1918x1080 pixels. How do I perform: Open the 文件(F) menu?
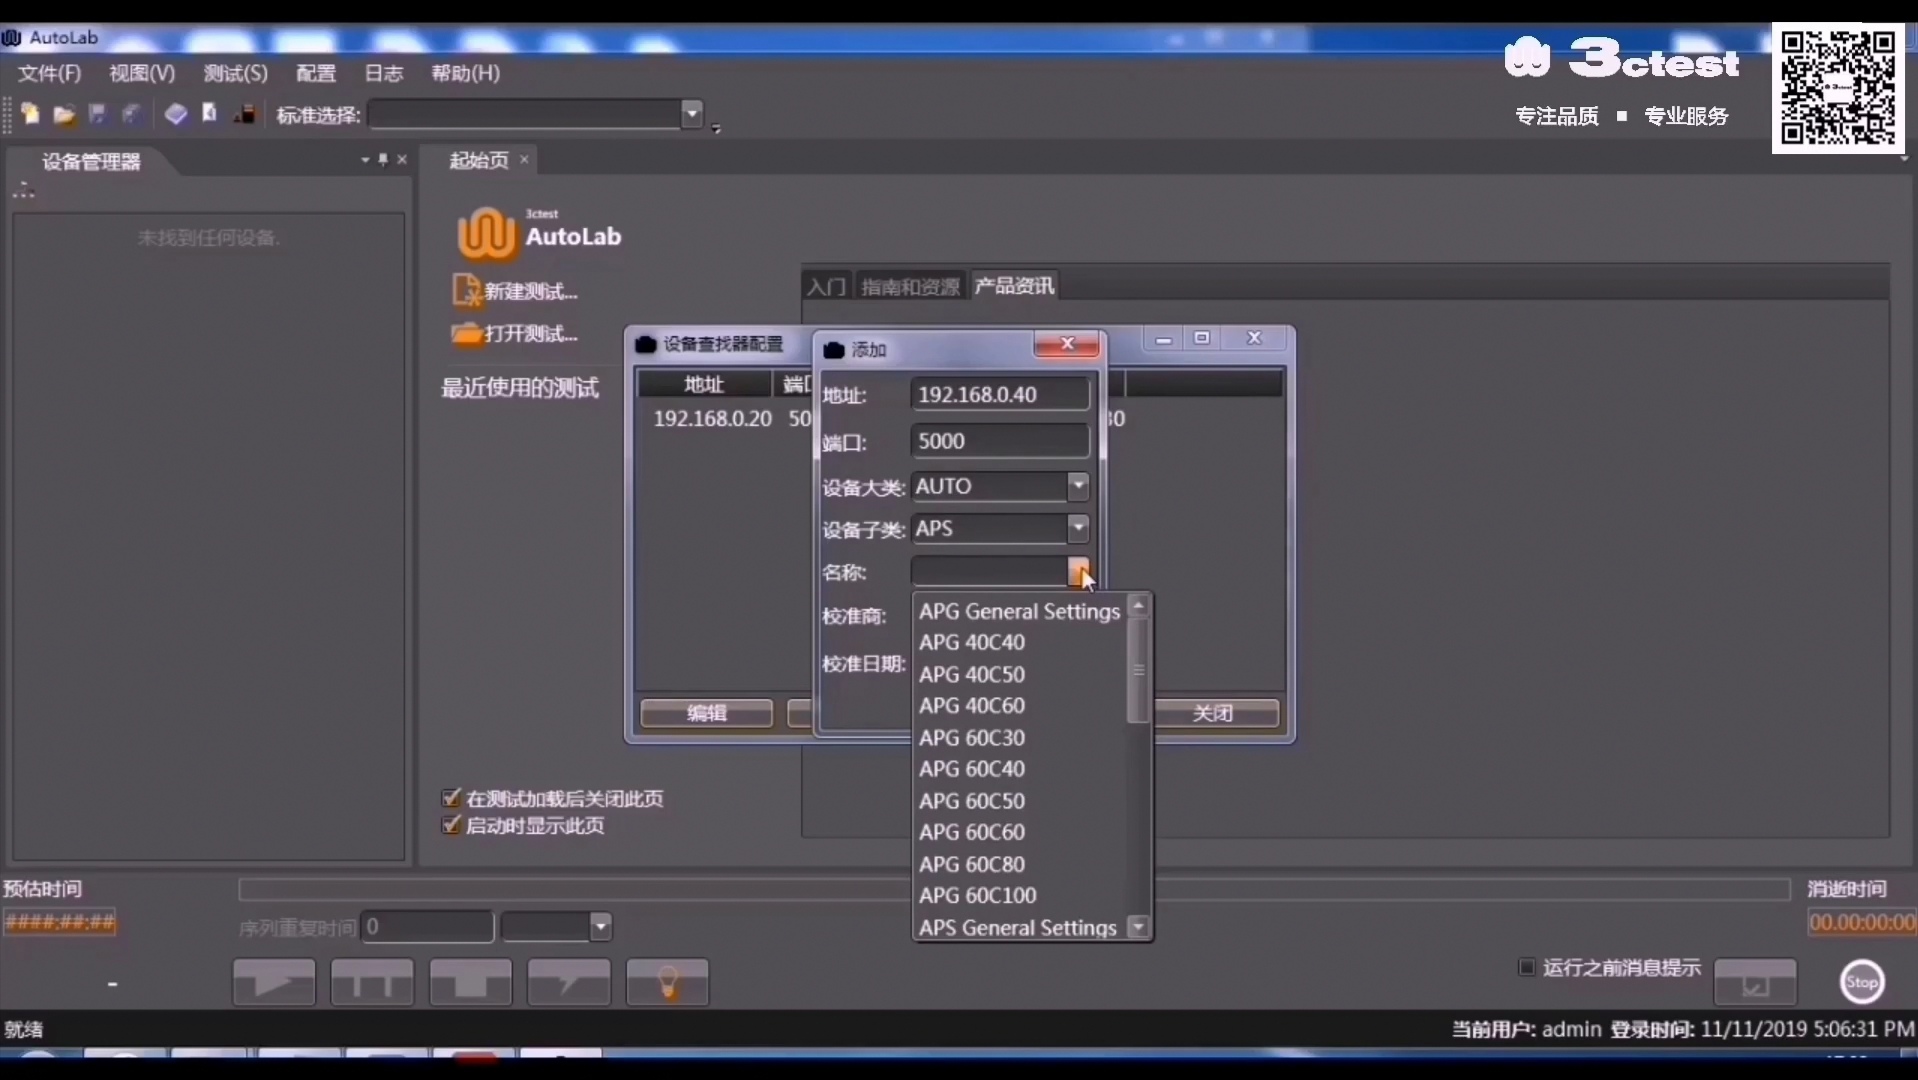click(x=50, y=73)
